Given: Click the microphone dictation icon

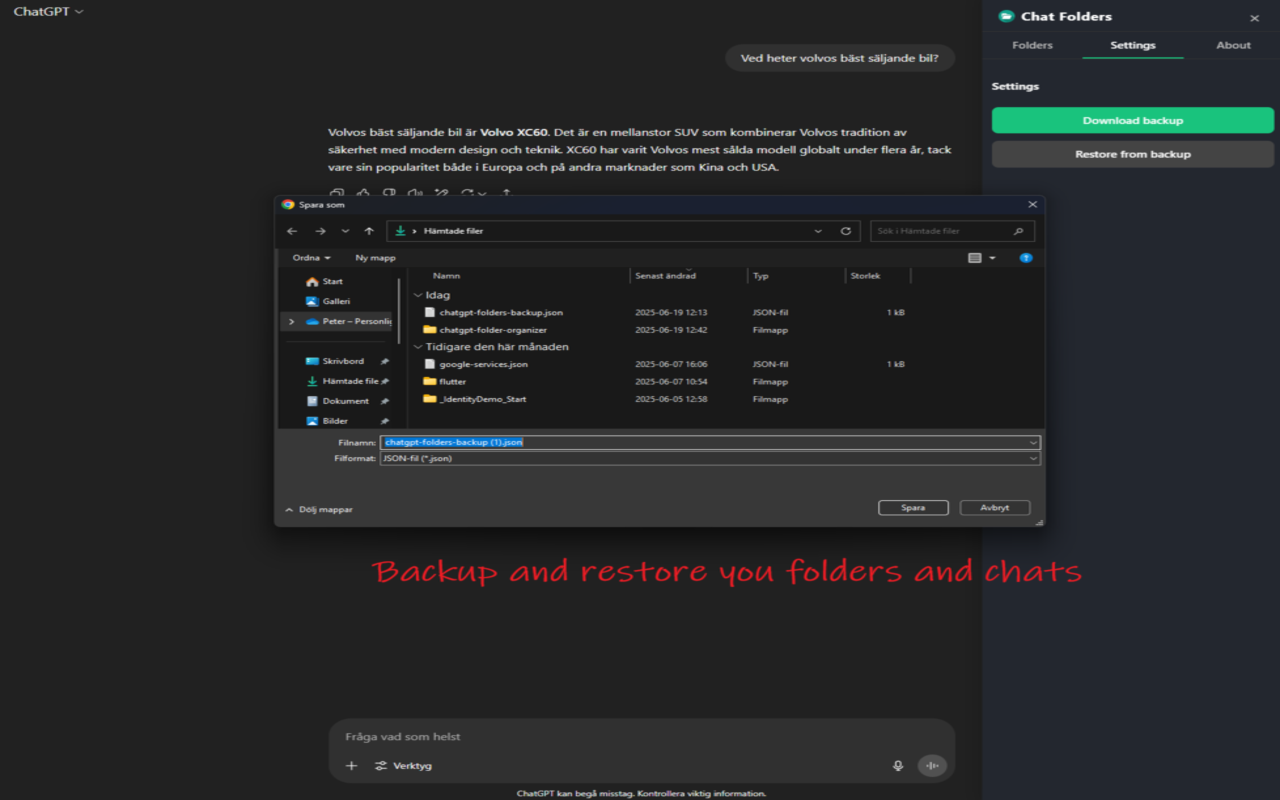Looking at the screenshot, I should 898,766.
